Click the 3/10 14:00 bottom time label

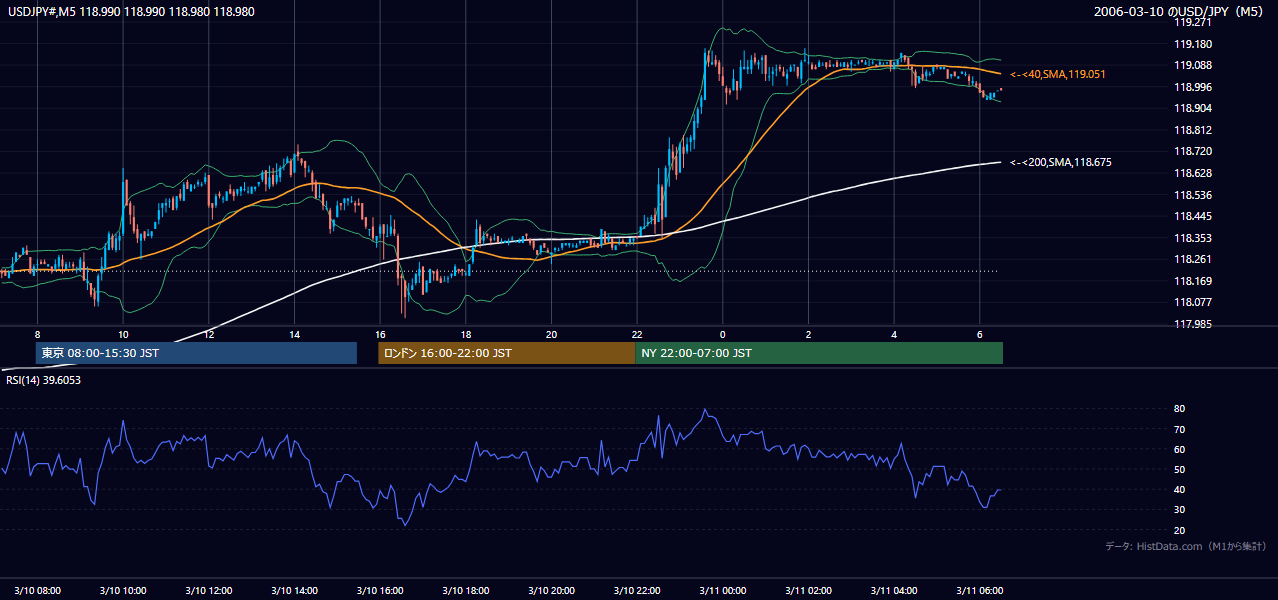(x=295, y=590)
